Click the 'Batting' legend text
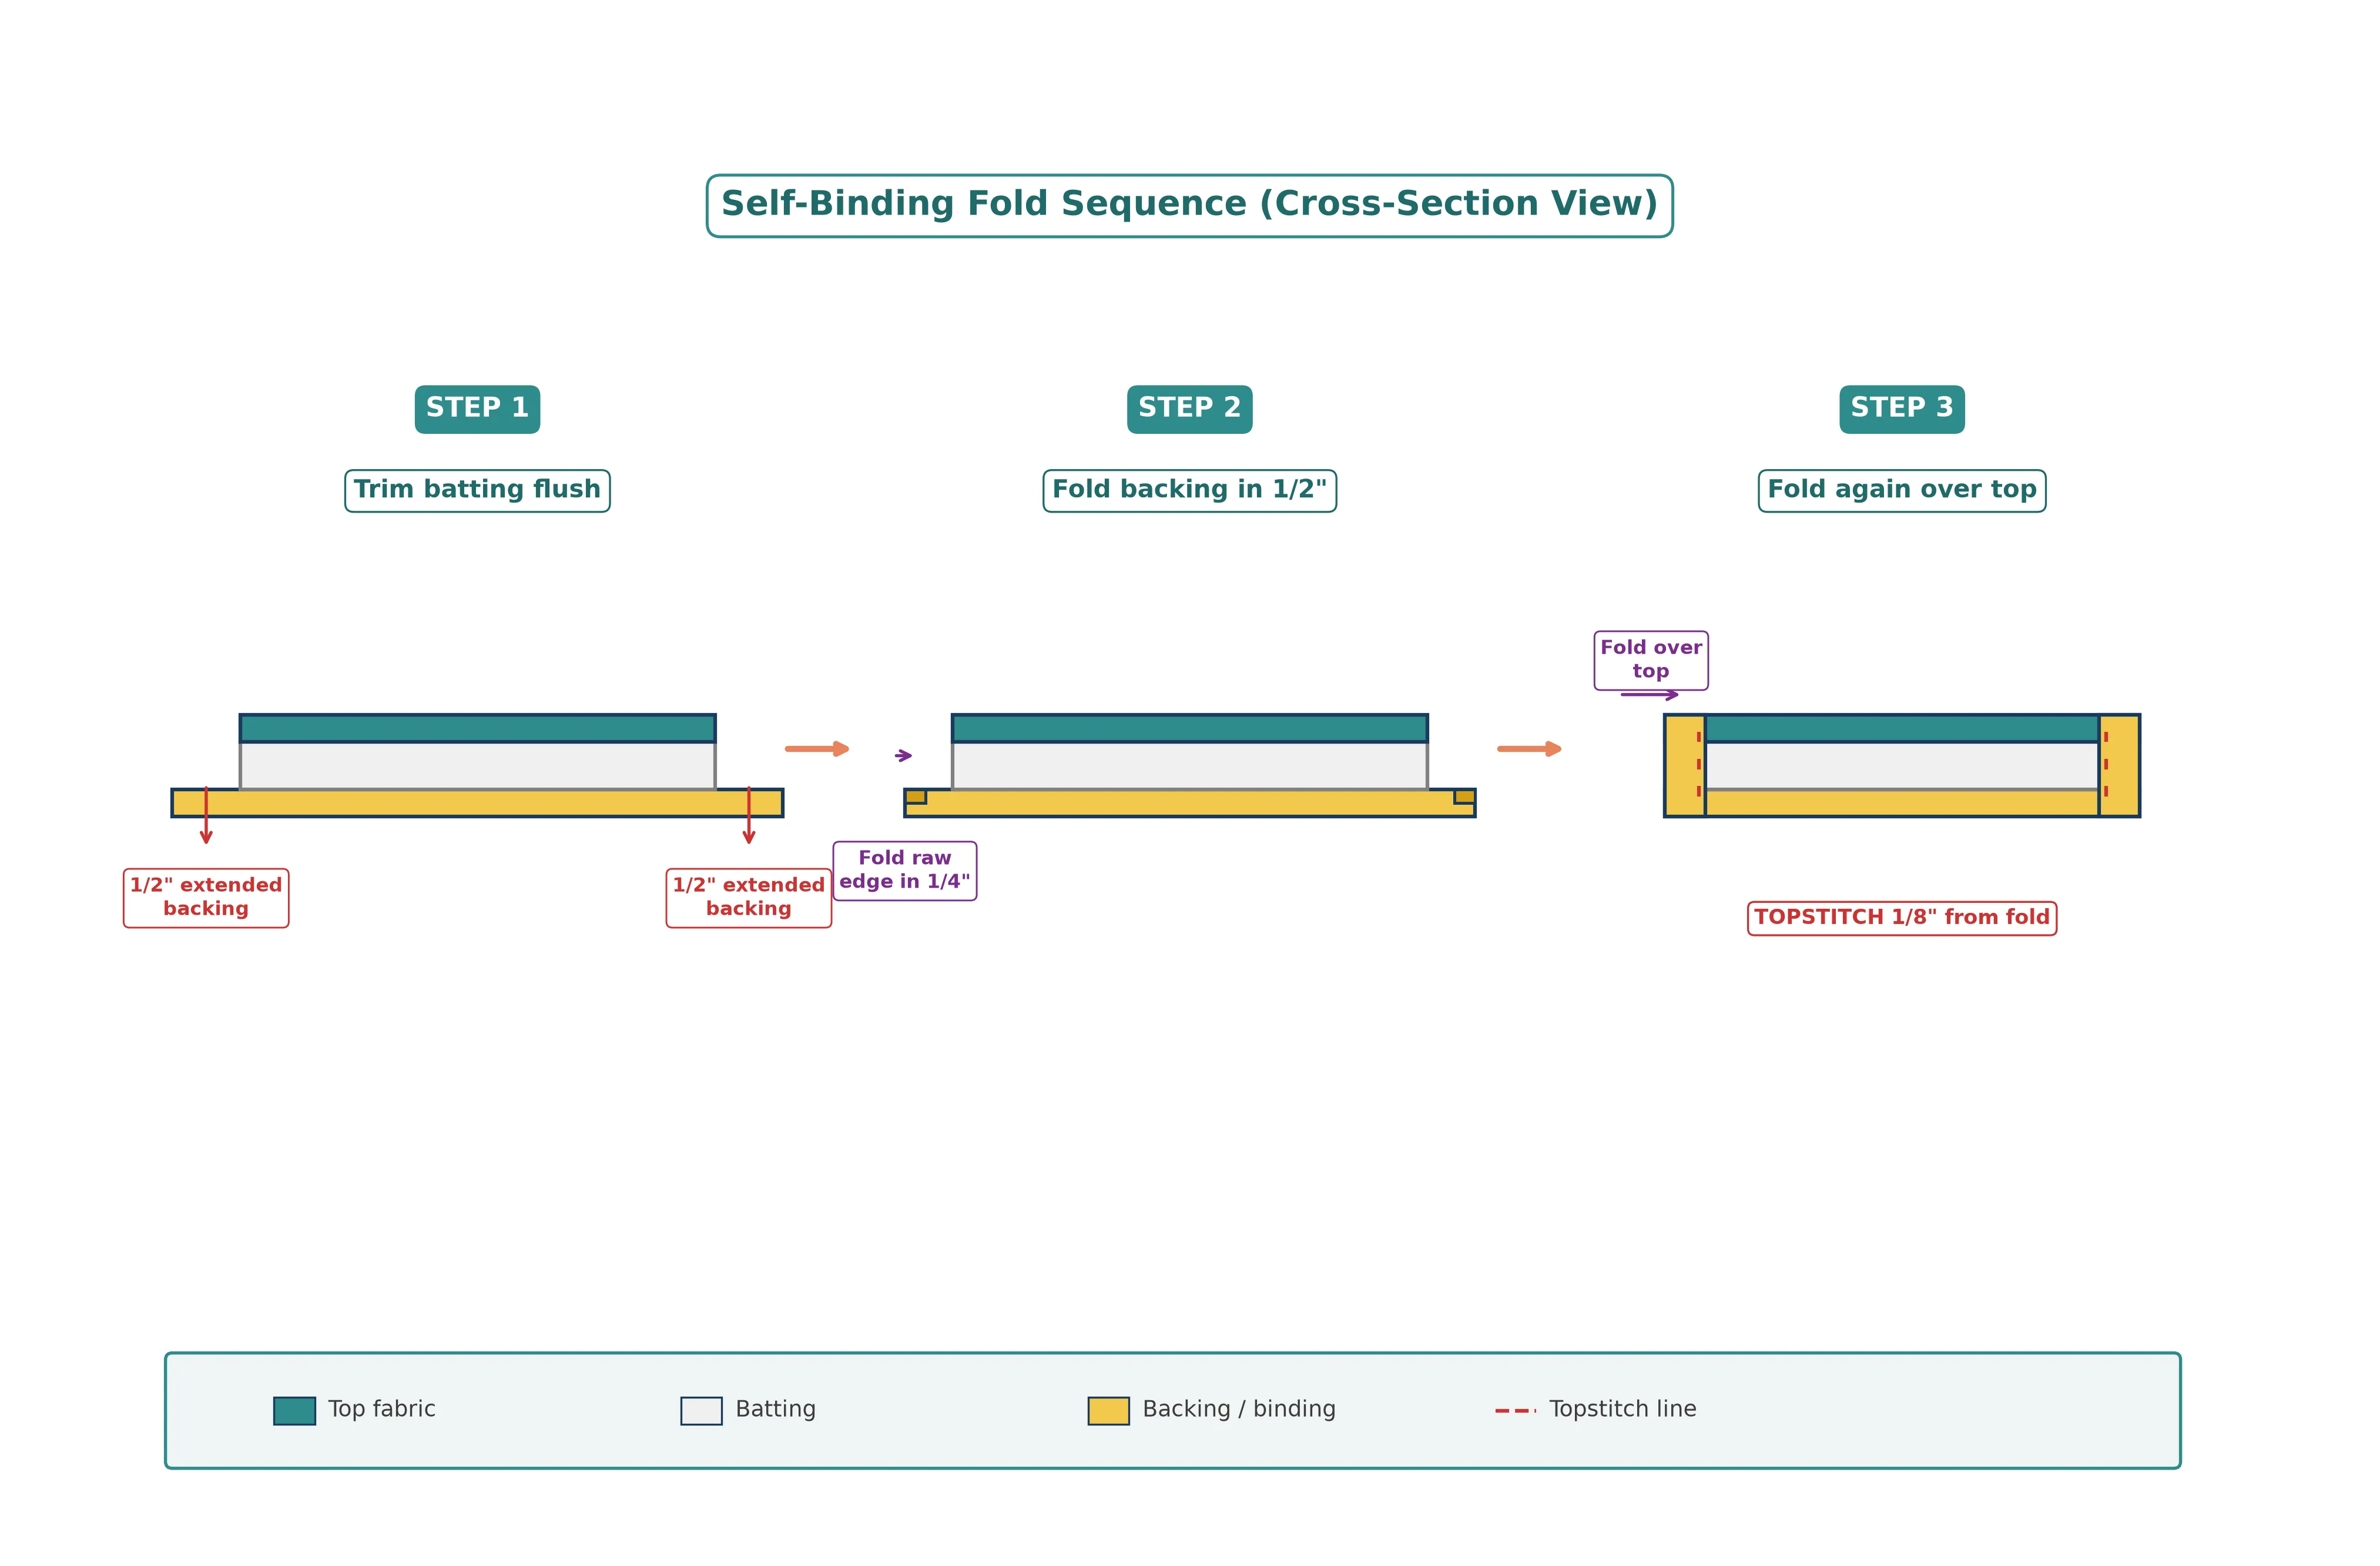 pos(775,1408)
